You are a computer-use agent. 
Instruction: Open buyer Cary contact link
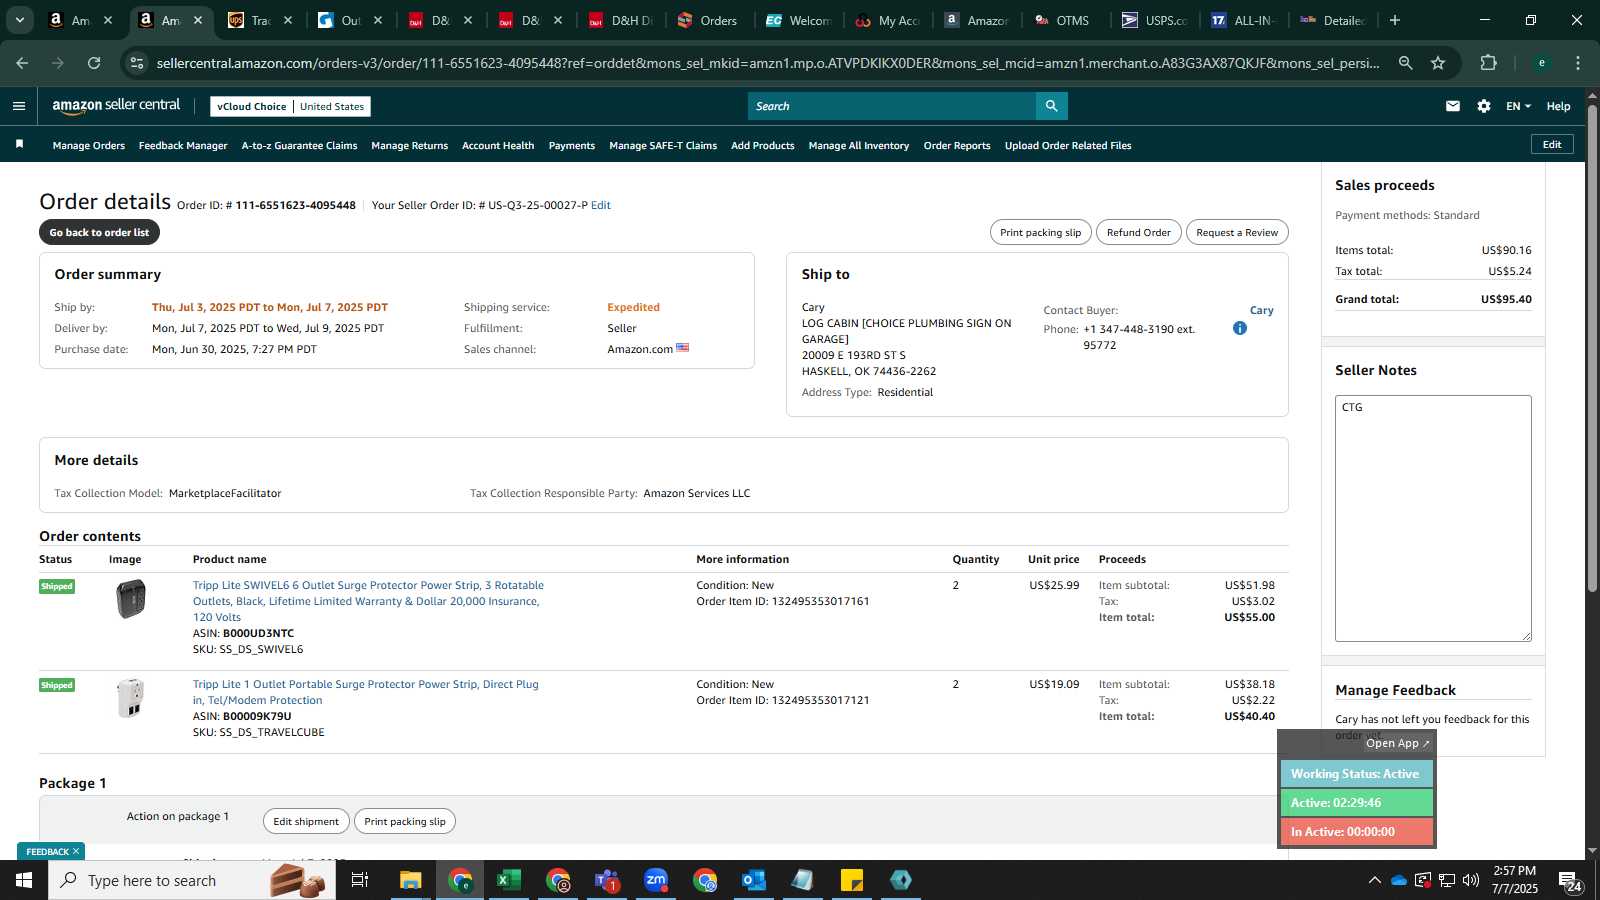pos(1262,310)
